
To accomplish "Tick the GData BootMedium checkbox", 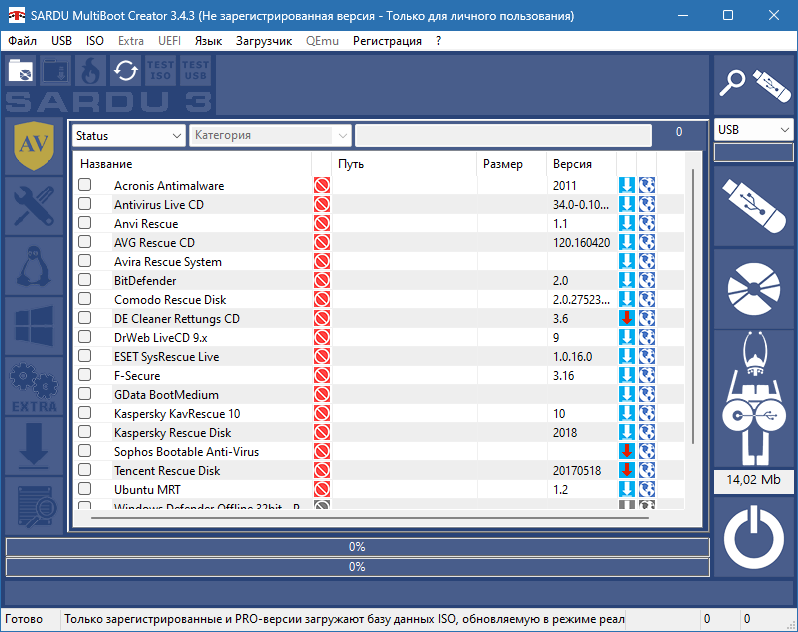I will [84, 394].
